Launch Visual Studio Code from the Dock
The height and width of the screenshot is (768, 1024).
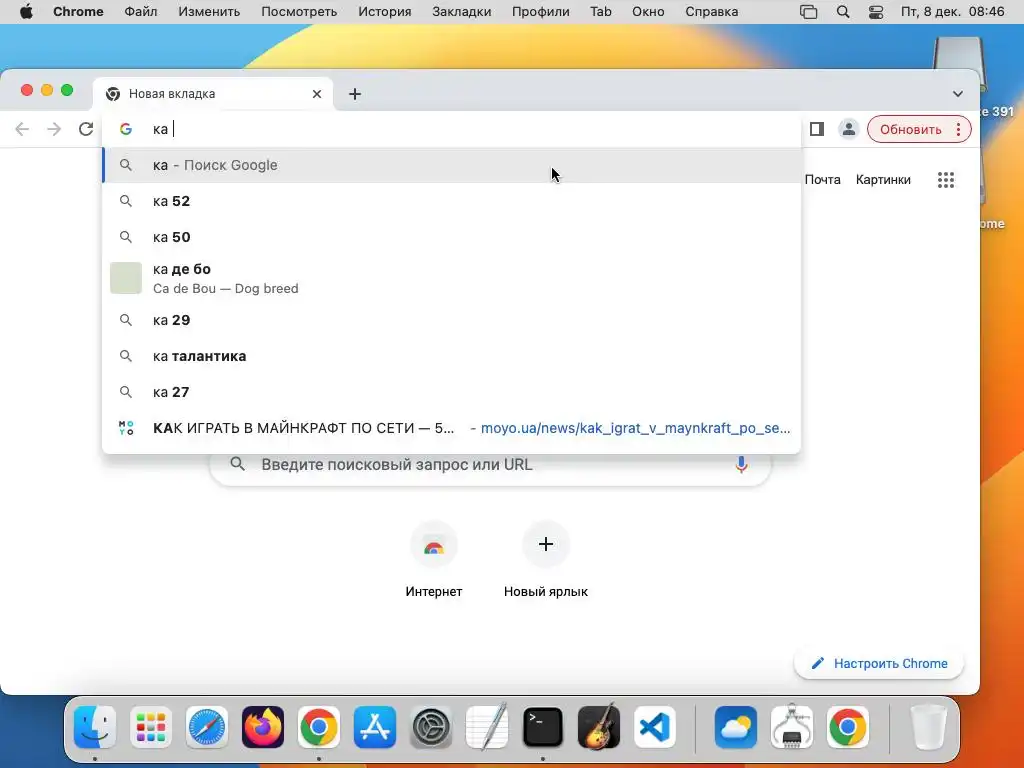(654, 727)
